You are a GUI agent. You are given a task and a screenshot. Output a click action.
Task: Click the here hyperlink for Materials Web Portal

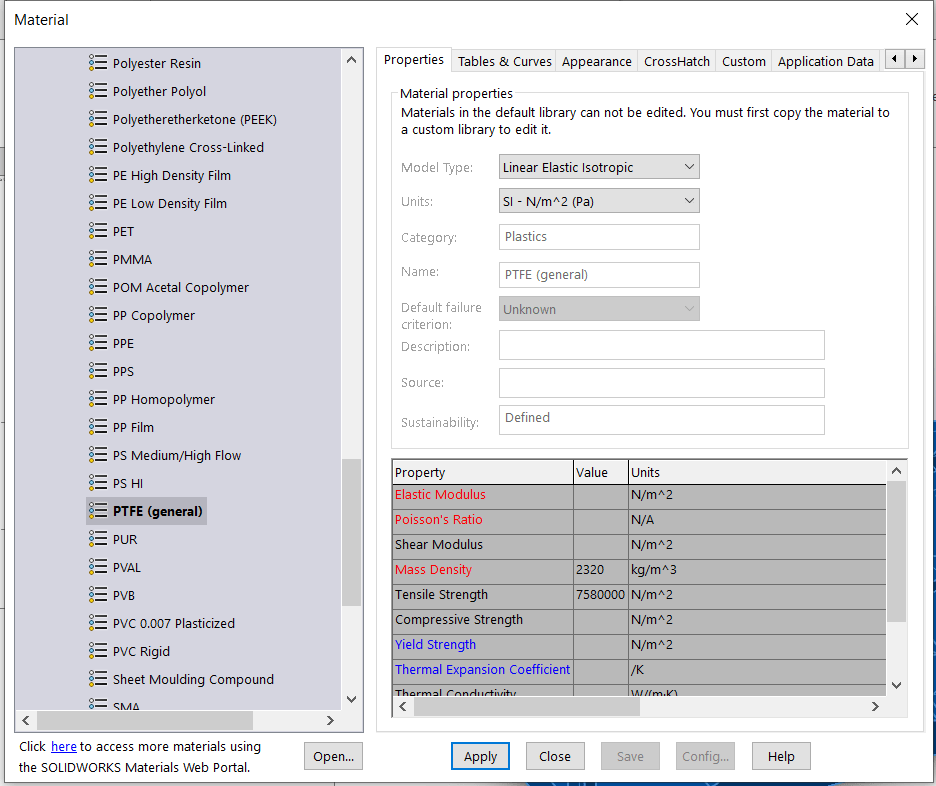64,746
